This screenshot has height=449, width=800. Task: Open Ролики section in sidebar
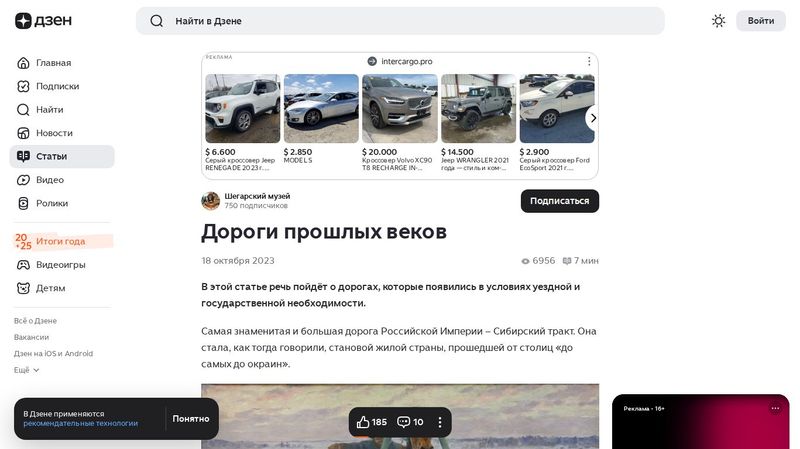pos(52,203)
